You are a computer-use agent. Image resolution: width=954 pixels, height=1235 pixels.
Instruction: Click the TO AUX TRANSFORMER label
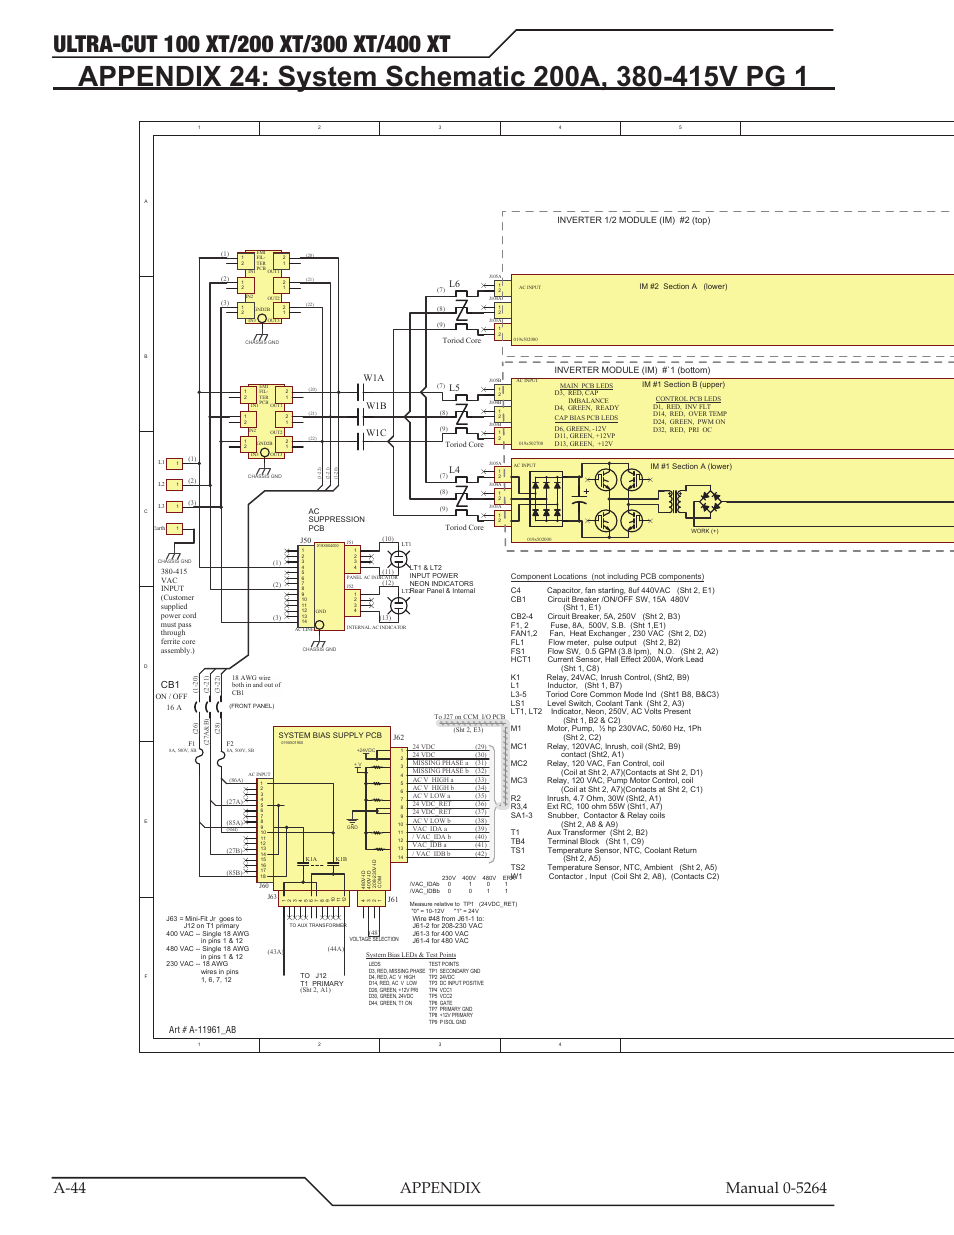[318, 925]
